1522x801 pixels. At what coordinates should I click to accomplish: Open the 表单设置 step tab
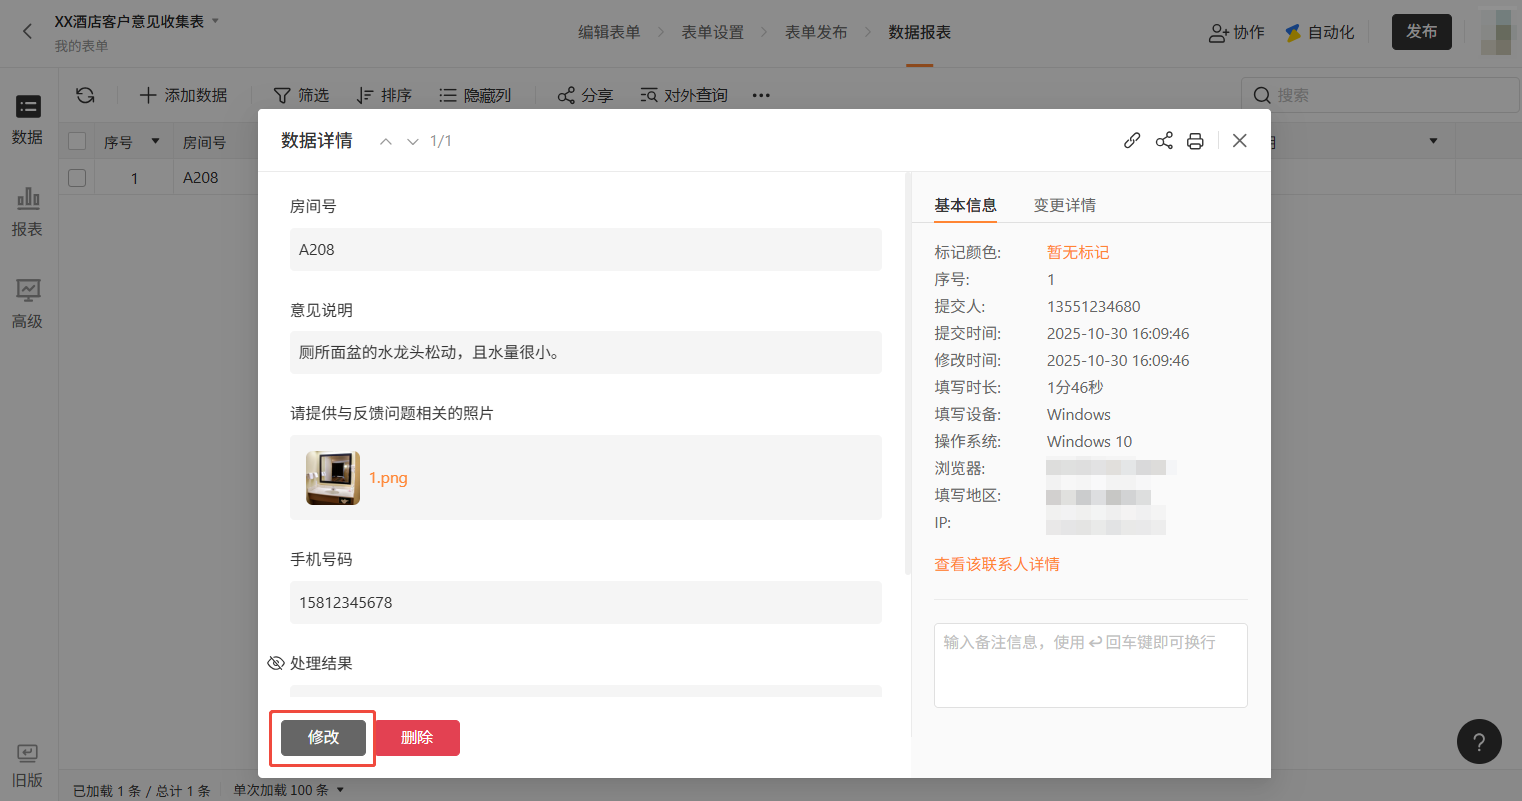tap(712, 32)
